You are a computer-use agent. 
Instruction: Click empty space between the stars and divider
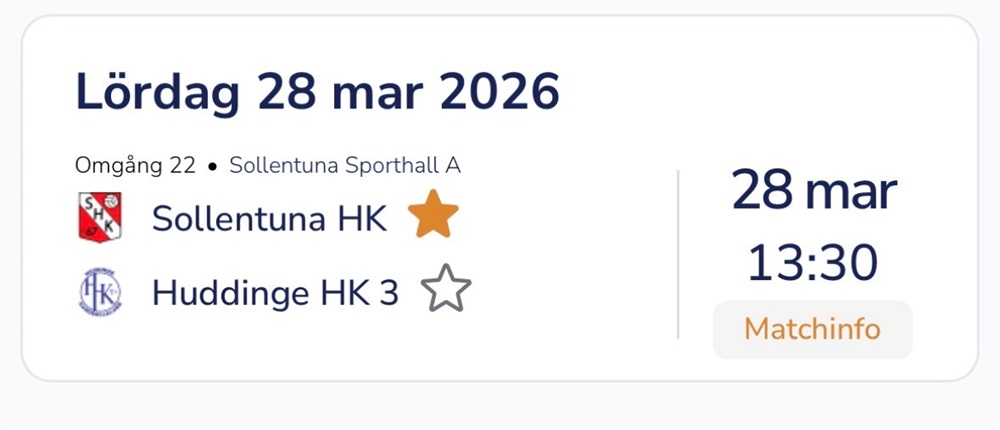(x=570, y=255)
